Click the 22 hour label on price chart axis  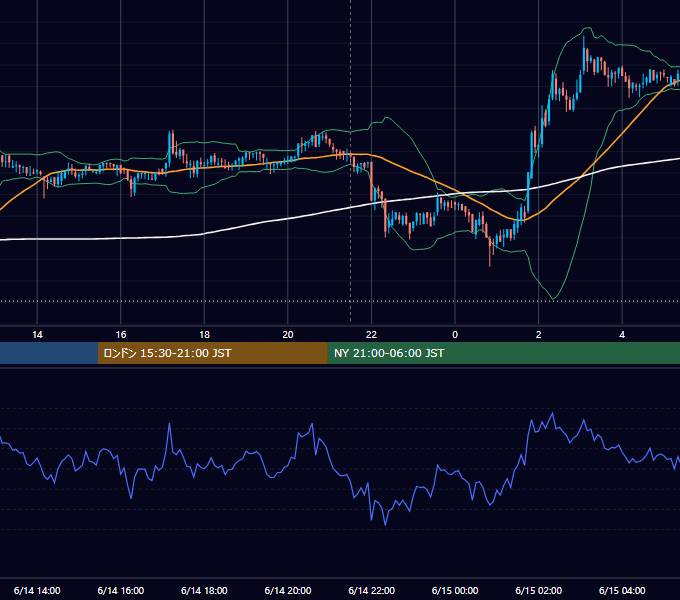click(372, 335)
